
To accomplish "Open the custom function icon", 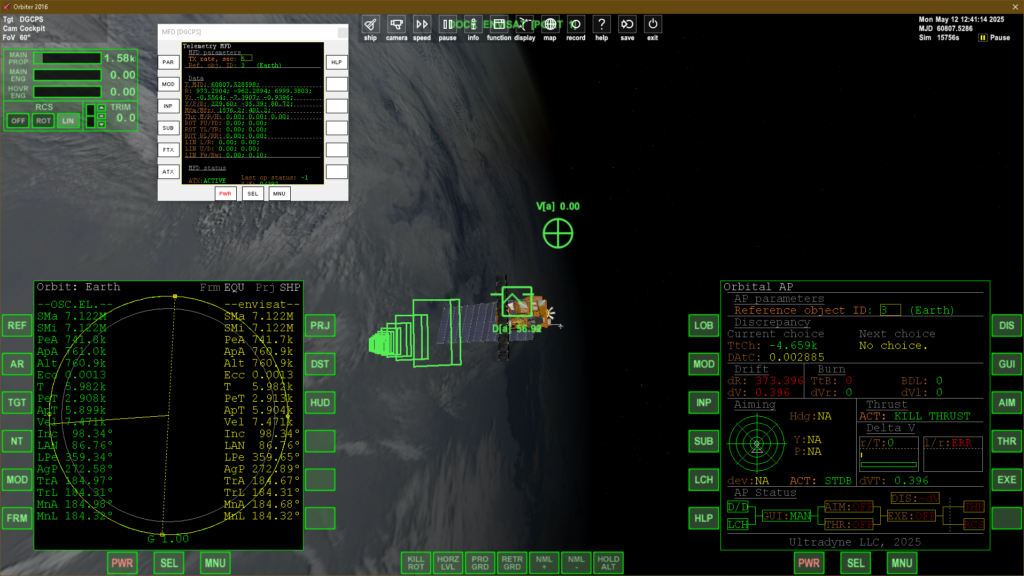I will coord(499,25).
